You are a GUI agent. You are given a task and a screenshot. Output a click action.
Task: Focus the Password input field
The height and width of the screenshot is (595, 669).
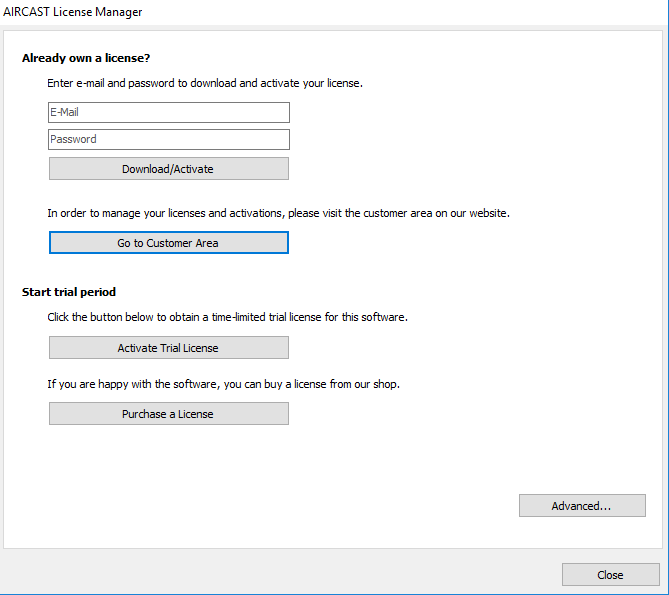pos(168,139)
